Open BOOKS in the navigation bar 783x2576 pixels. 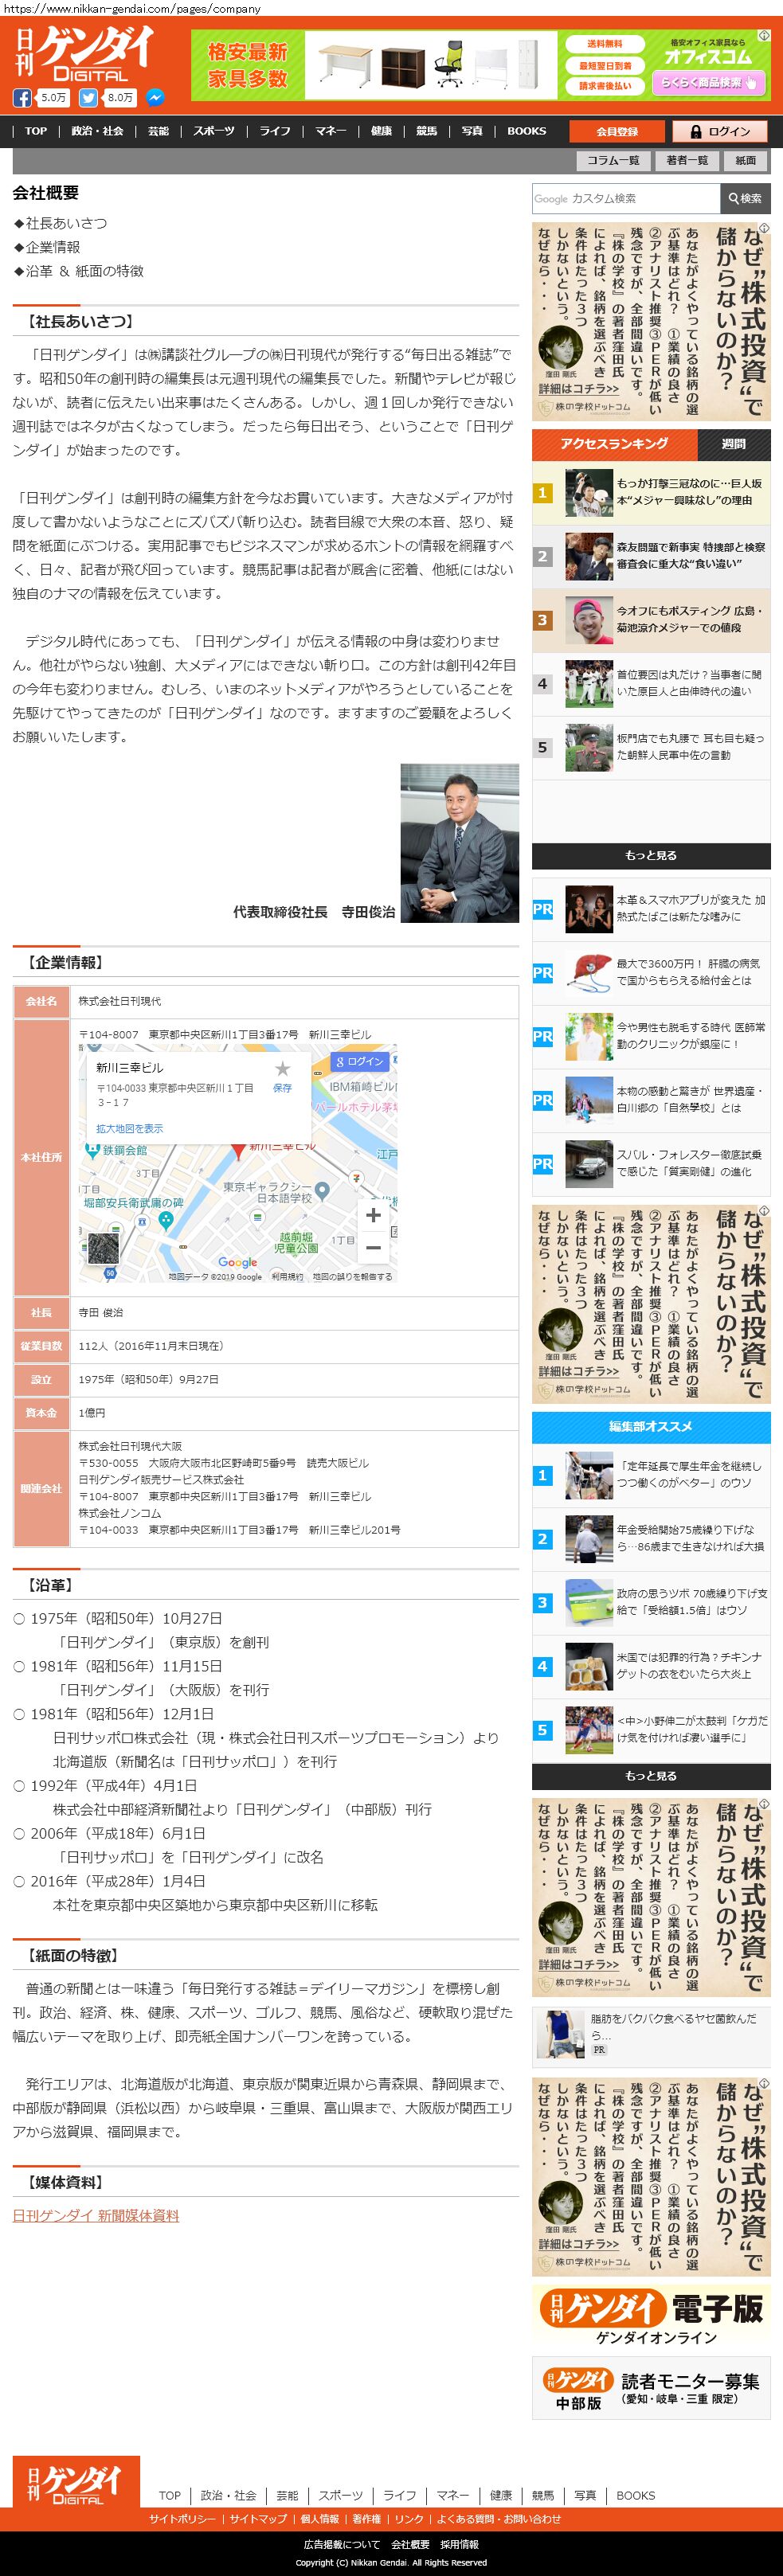526,131
